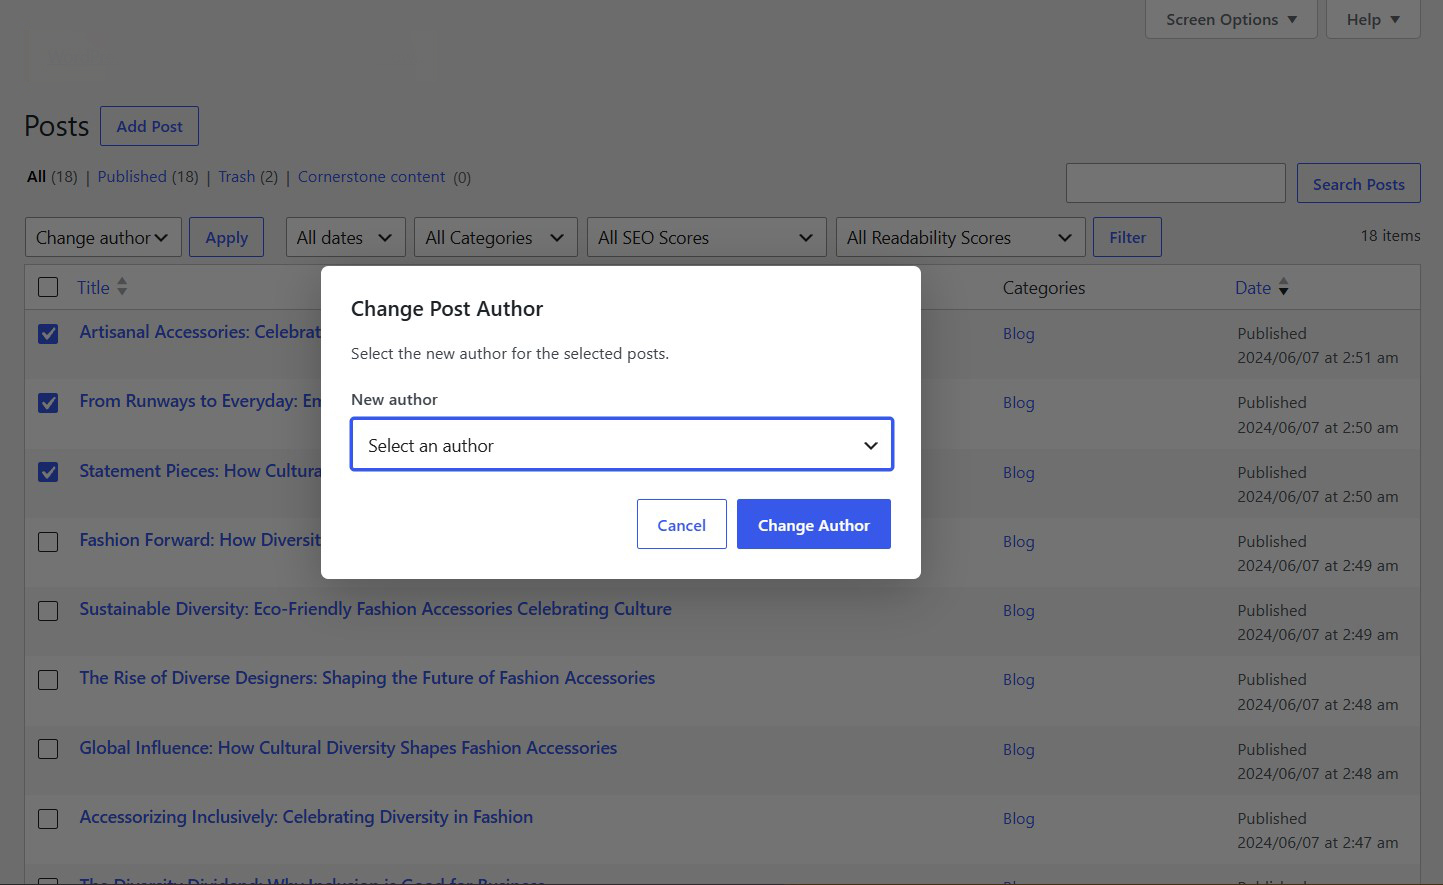The image size is (1443, 885).
Task: Uncheck the Artisanal Accessories post checkbox
Action: click(48, 334)
